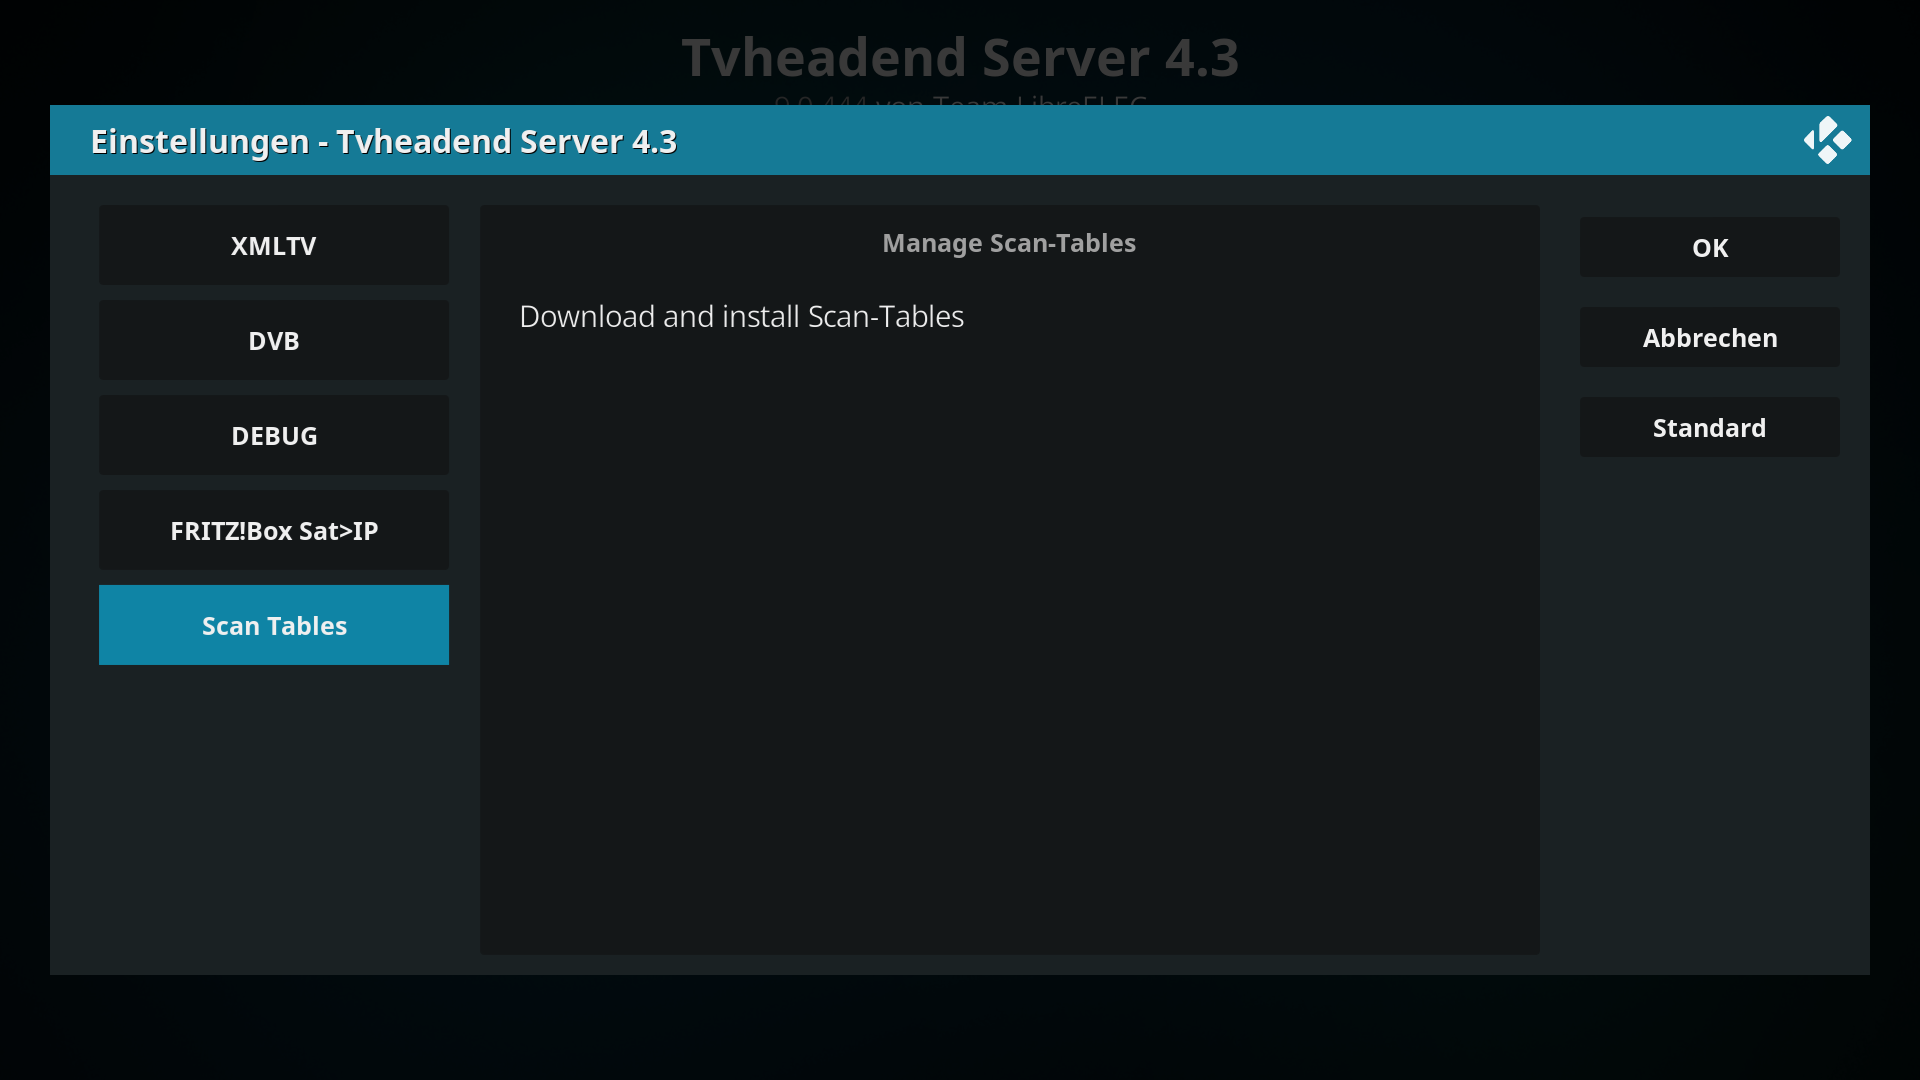Open the XMLTV settings category

point(274,245)
